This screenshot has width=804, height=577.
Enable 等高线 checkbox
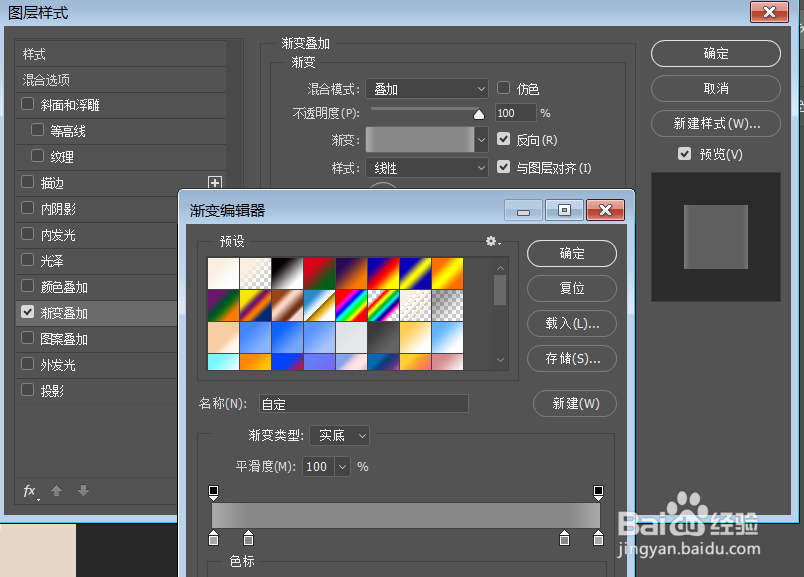[x=37, y=130]
